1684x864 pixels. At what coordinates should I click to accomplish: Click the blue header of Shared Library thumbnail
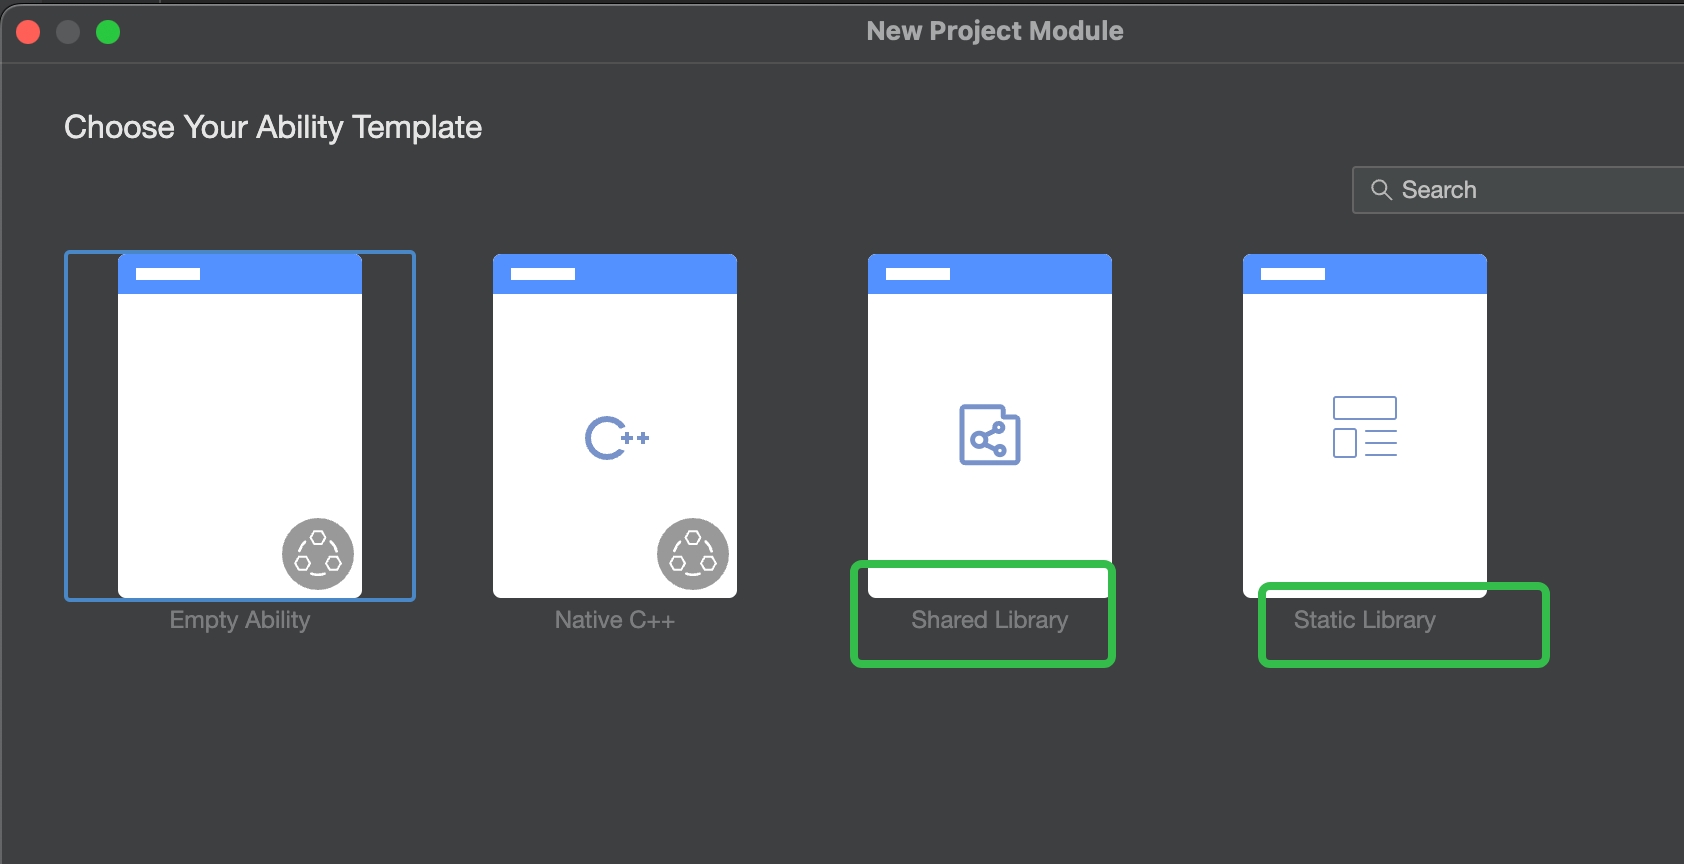tap(990, 274)
